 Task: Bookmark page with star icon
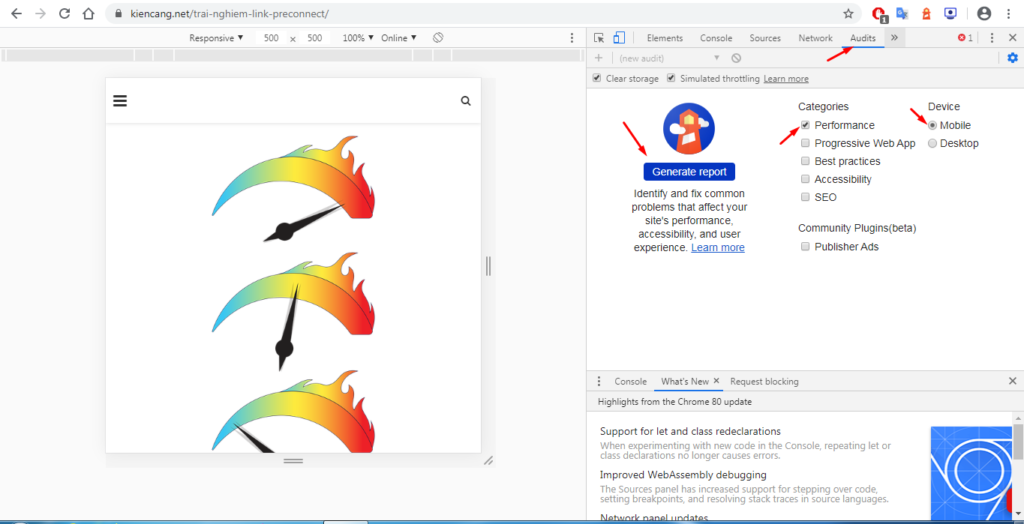848,14
